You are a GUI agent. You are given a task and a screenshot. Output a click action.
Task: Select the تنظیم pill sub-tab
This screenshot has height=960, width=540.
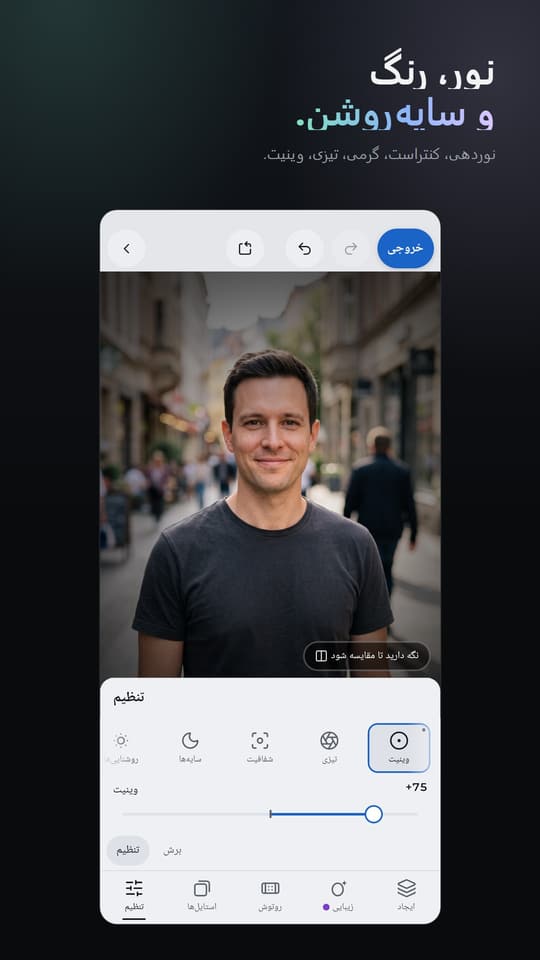(x=128, y=850)
